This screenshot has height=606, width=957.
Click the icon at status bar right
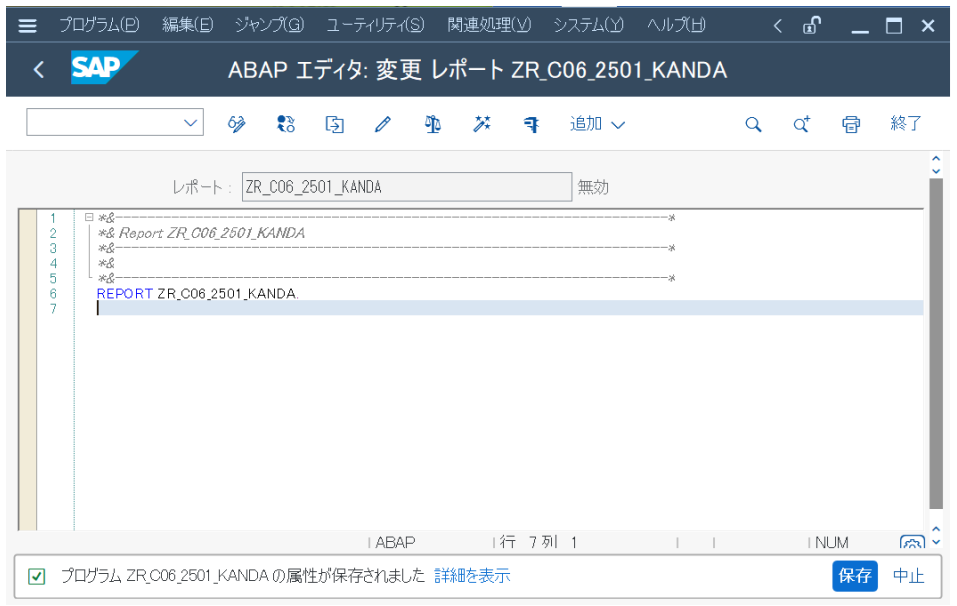tap(912, 542)
